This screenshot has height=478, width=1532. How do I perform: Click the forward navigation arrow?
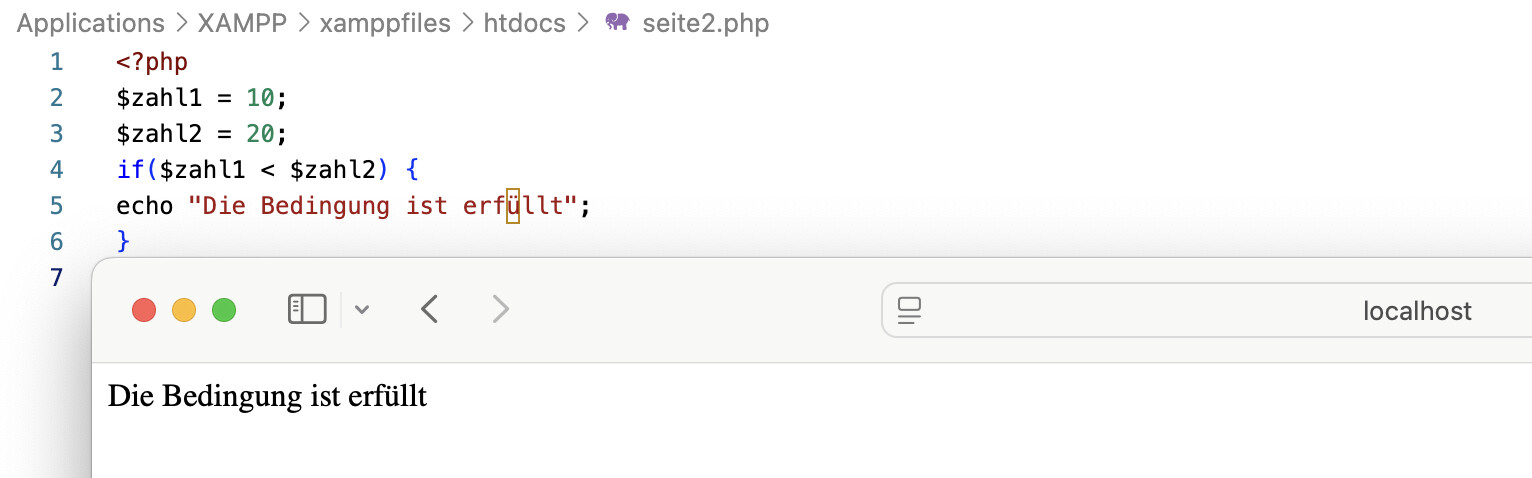501,310
